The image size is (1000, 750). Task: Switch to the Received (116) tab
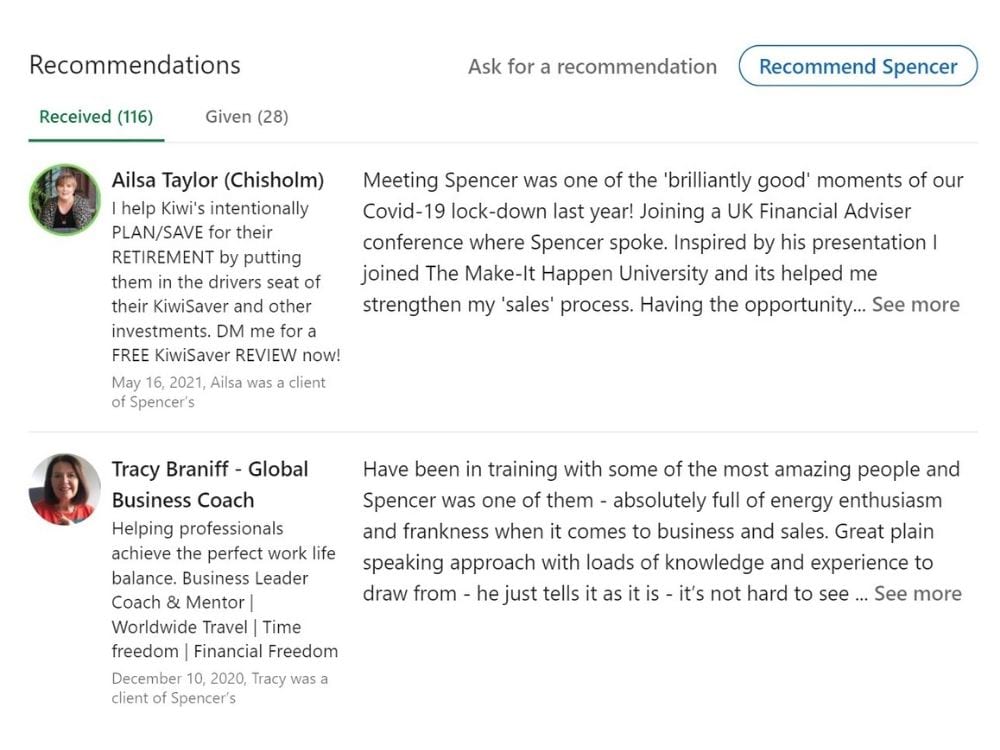pos(96,117)
